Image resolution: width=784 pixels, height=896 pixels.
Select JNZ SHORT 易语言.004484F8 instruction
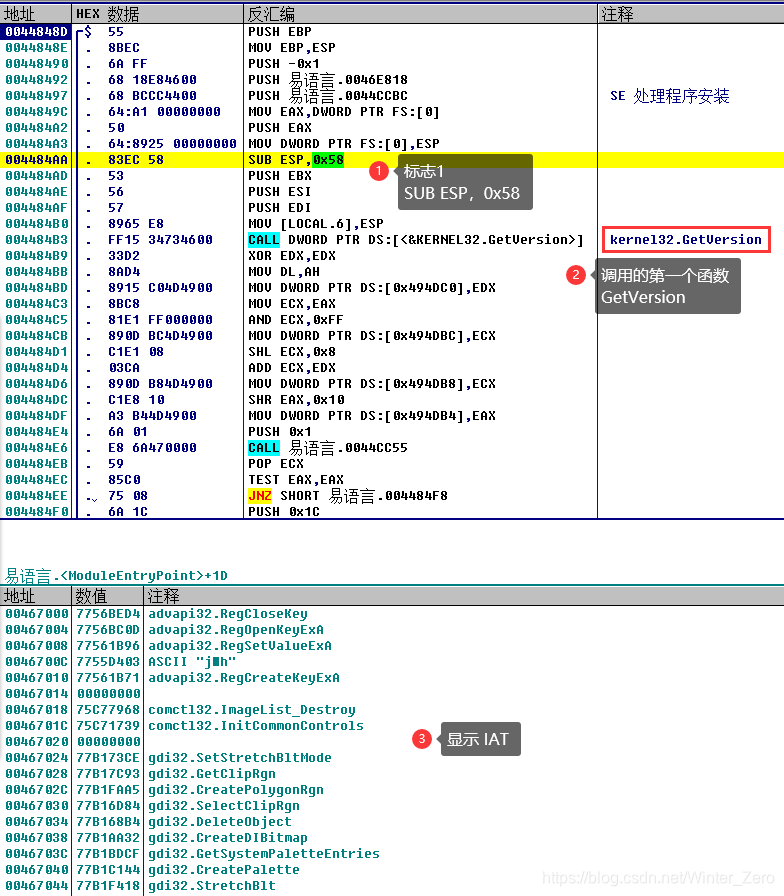click(348, 496)
